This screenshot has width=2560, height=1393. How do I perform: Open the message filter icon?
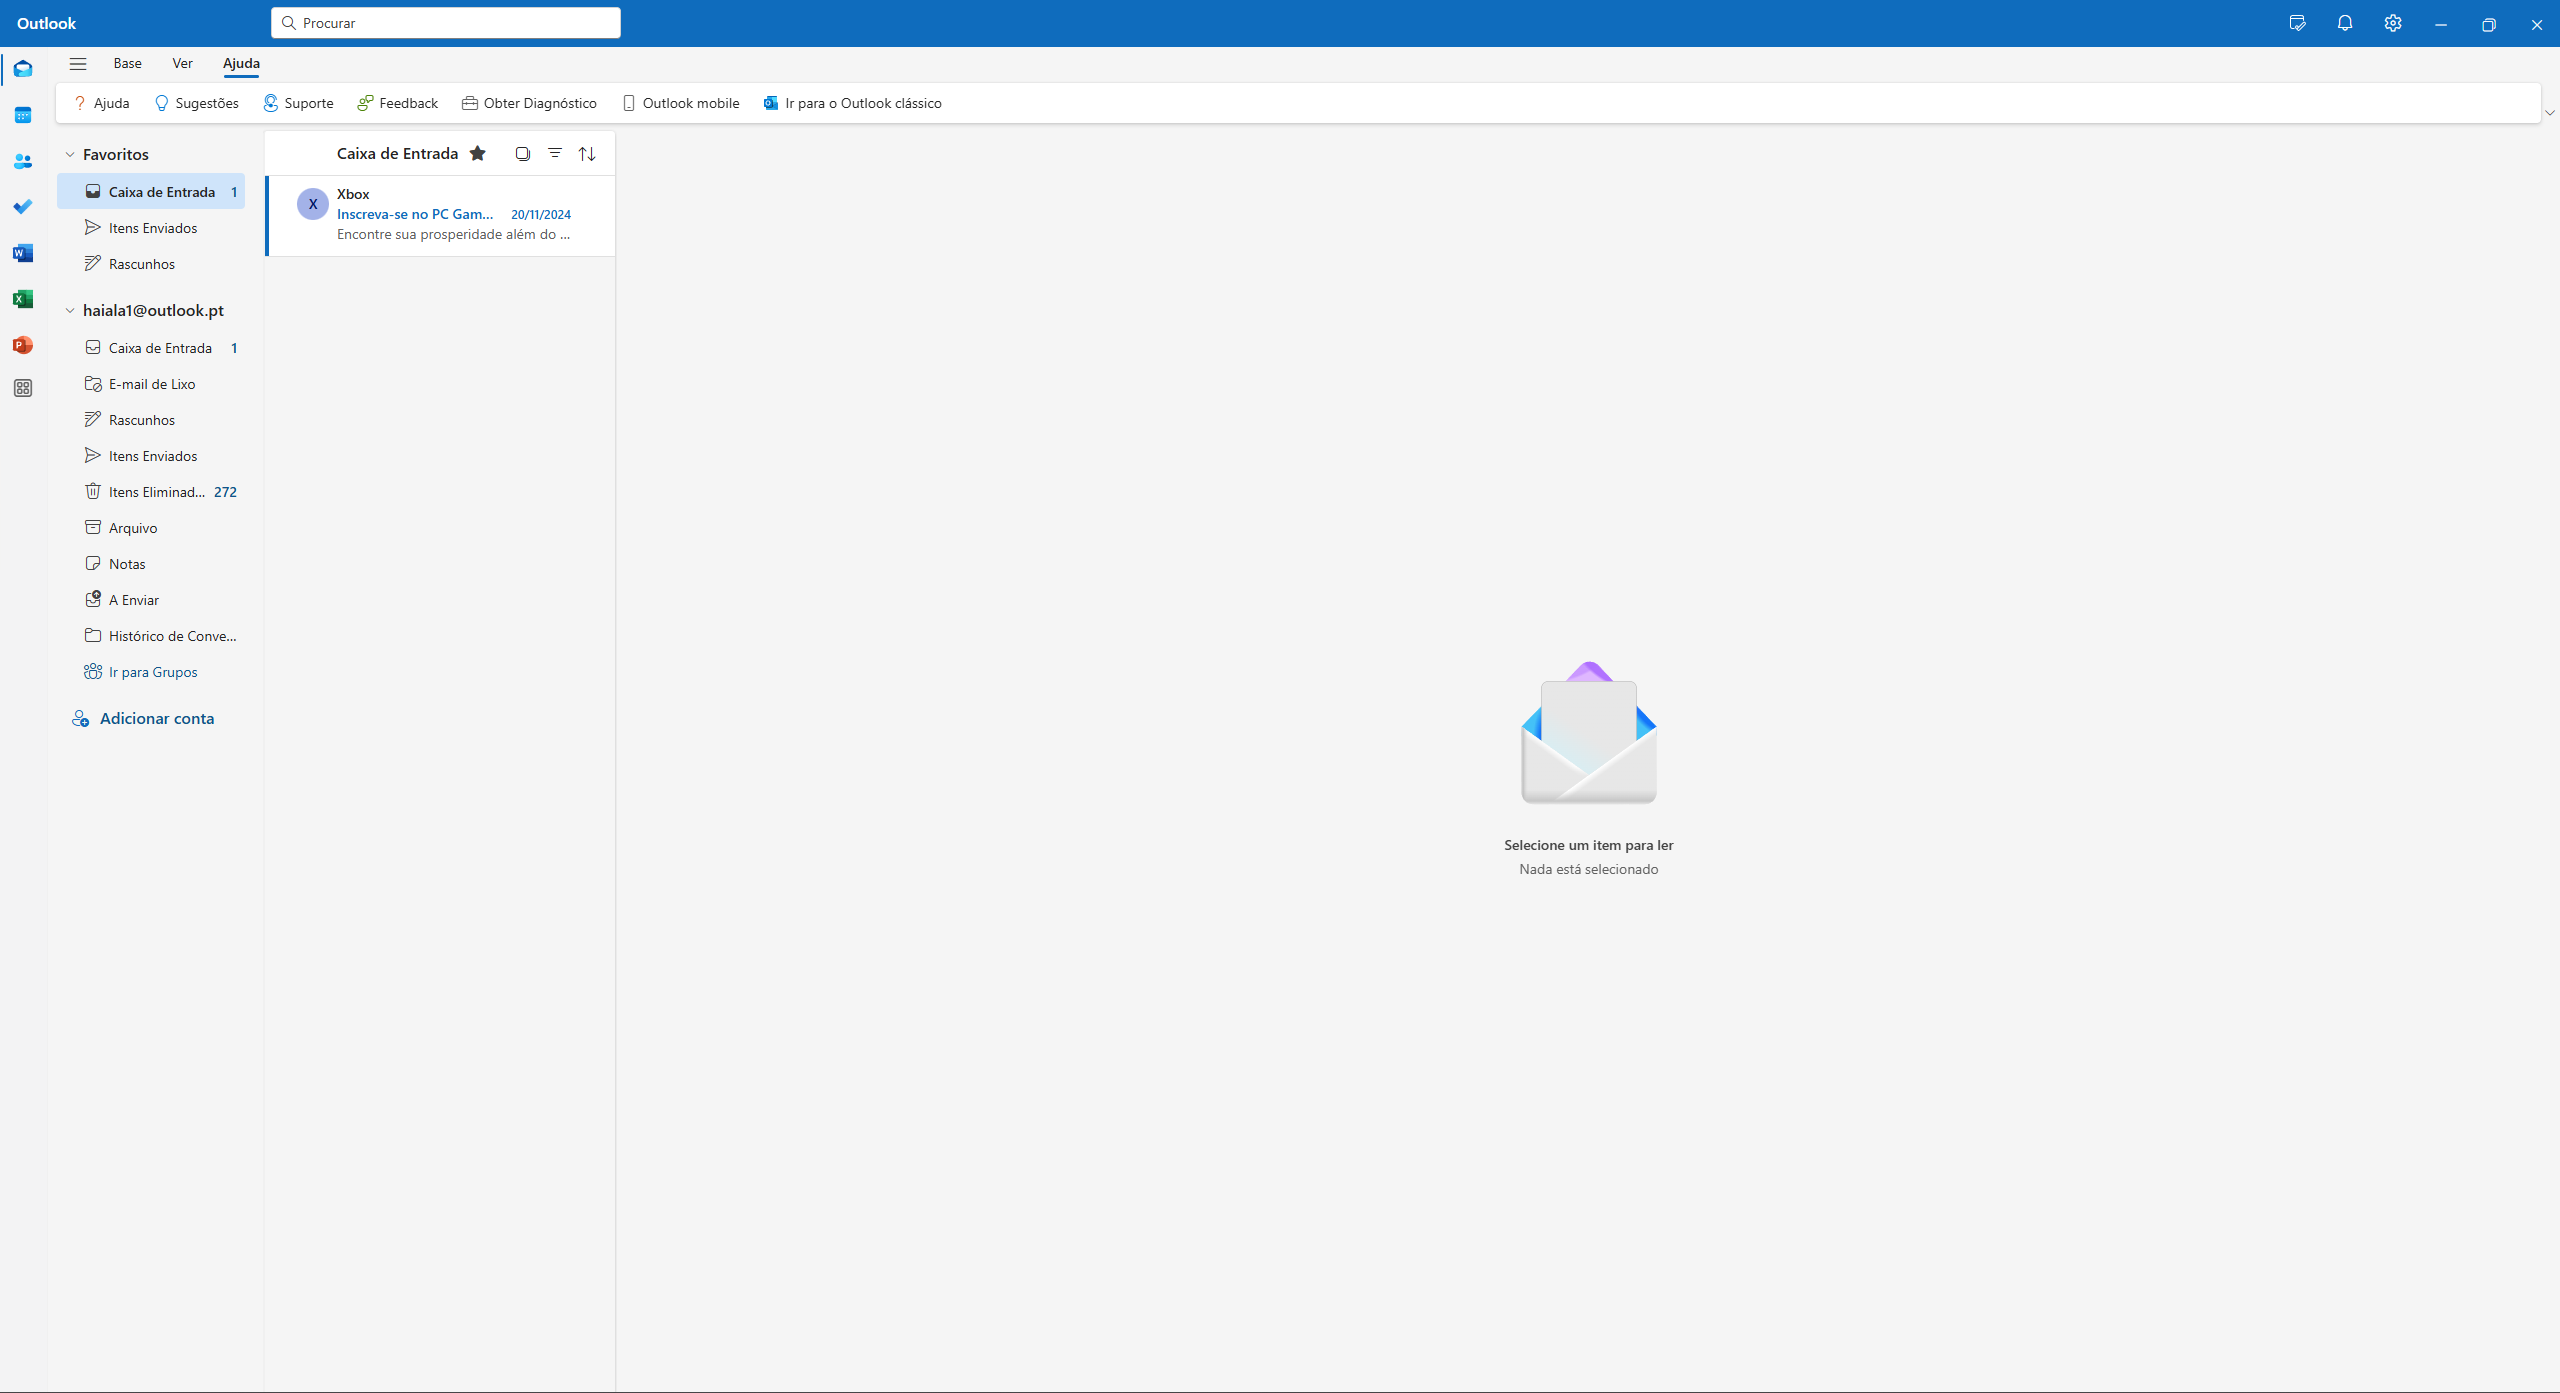click(x=555, y=153)
